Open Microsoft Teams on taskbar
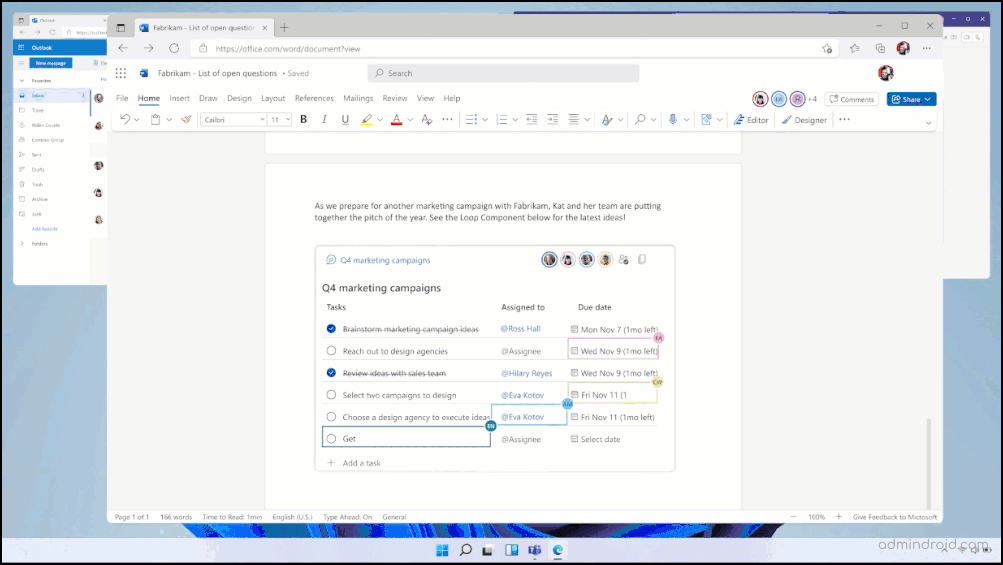This screenshot has height=565, width=1003. (x=534, y=550)
